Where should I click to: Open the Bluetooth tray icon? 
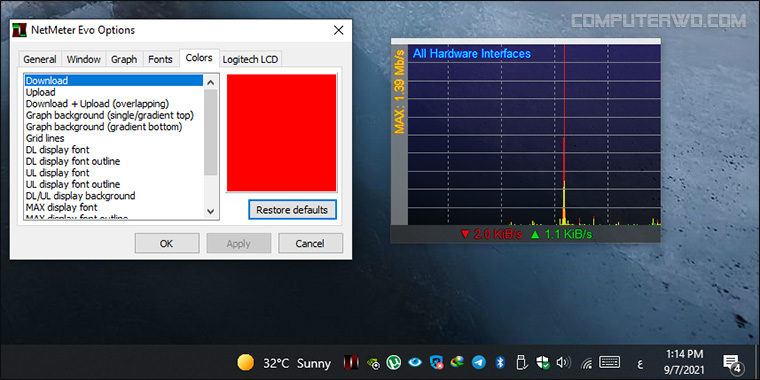500,362
